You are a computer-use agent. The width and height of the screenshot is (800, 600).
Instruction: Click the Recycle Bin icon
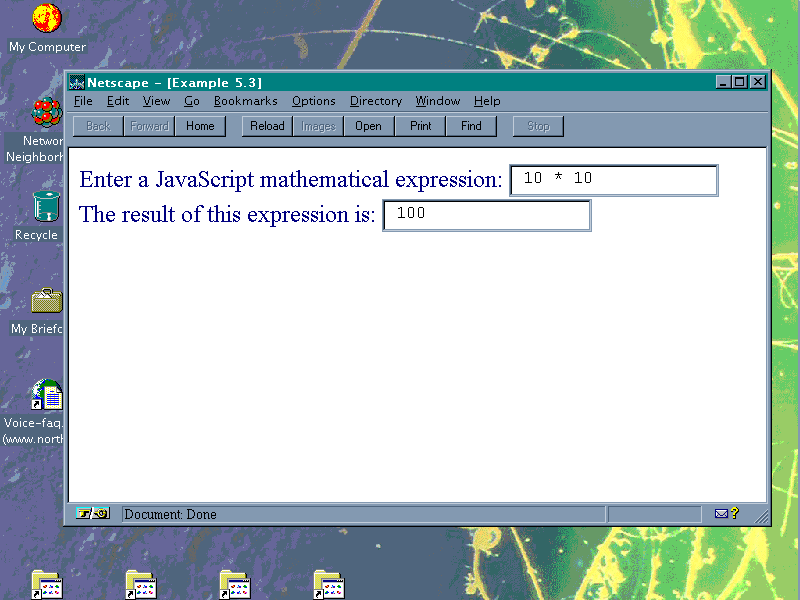[x=46, y=205]
